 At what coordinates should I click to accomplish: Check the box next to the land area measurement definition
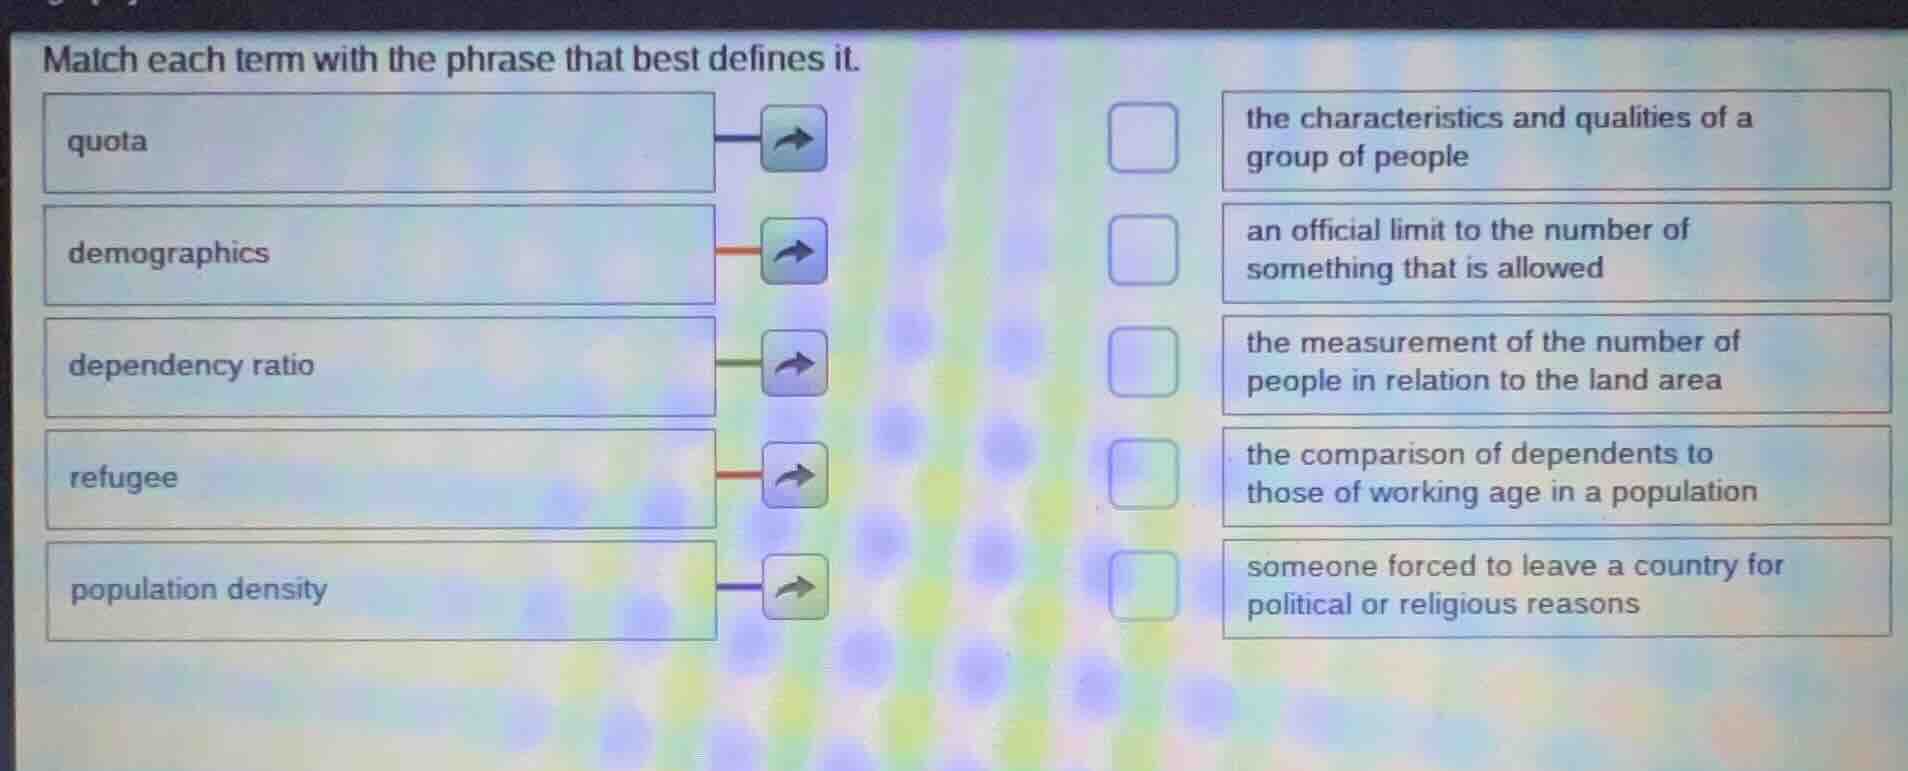1142,362
